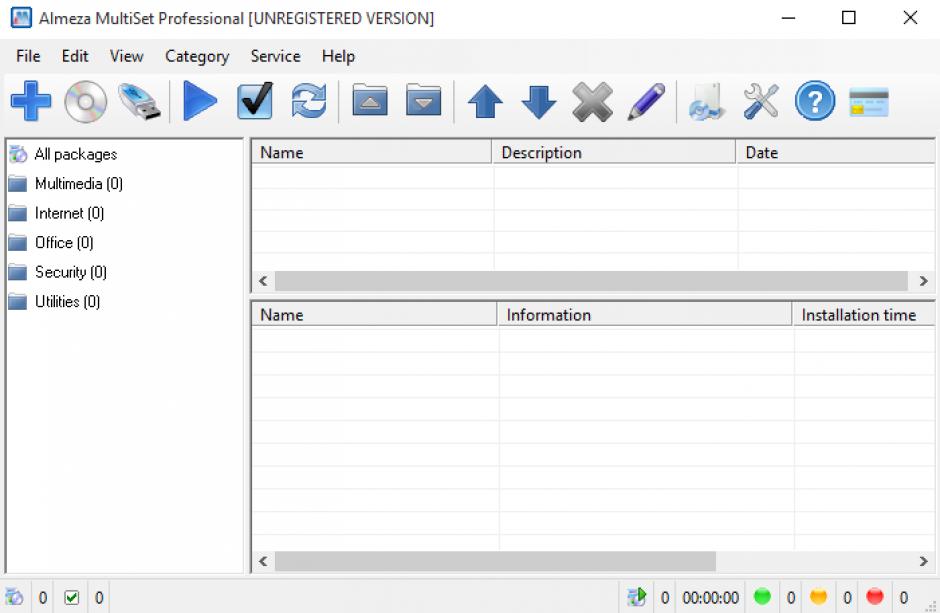Click right arrow of bottom list scrollbar
940x613 pixels.
[923, 561]
